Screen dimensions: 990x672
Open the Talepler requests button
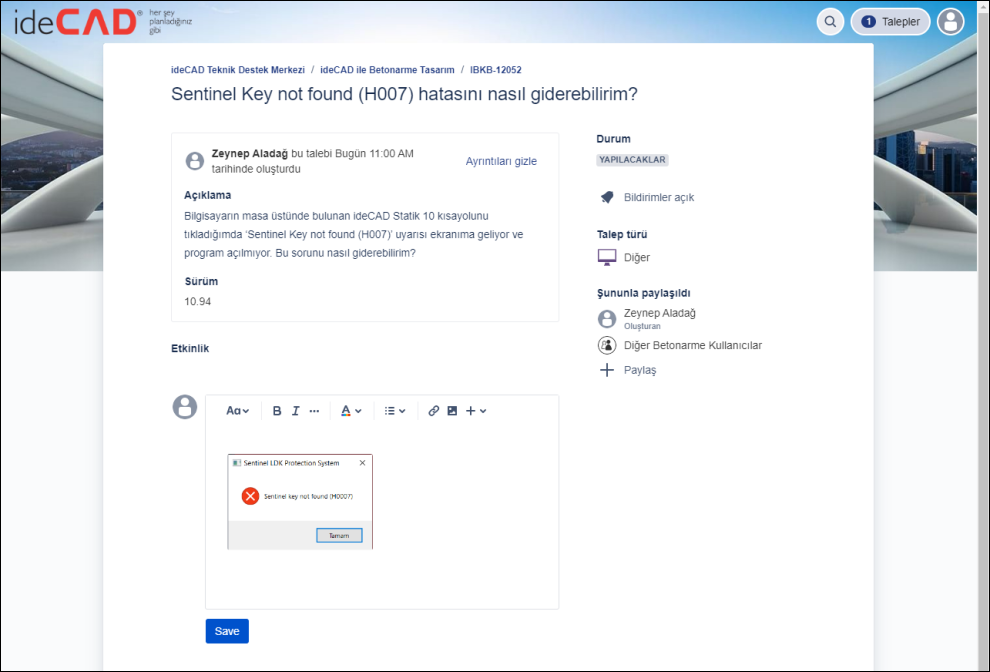coord(890,22)
